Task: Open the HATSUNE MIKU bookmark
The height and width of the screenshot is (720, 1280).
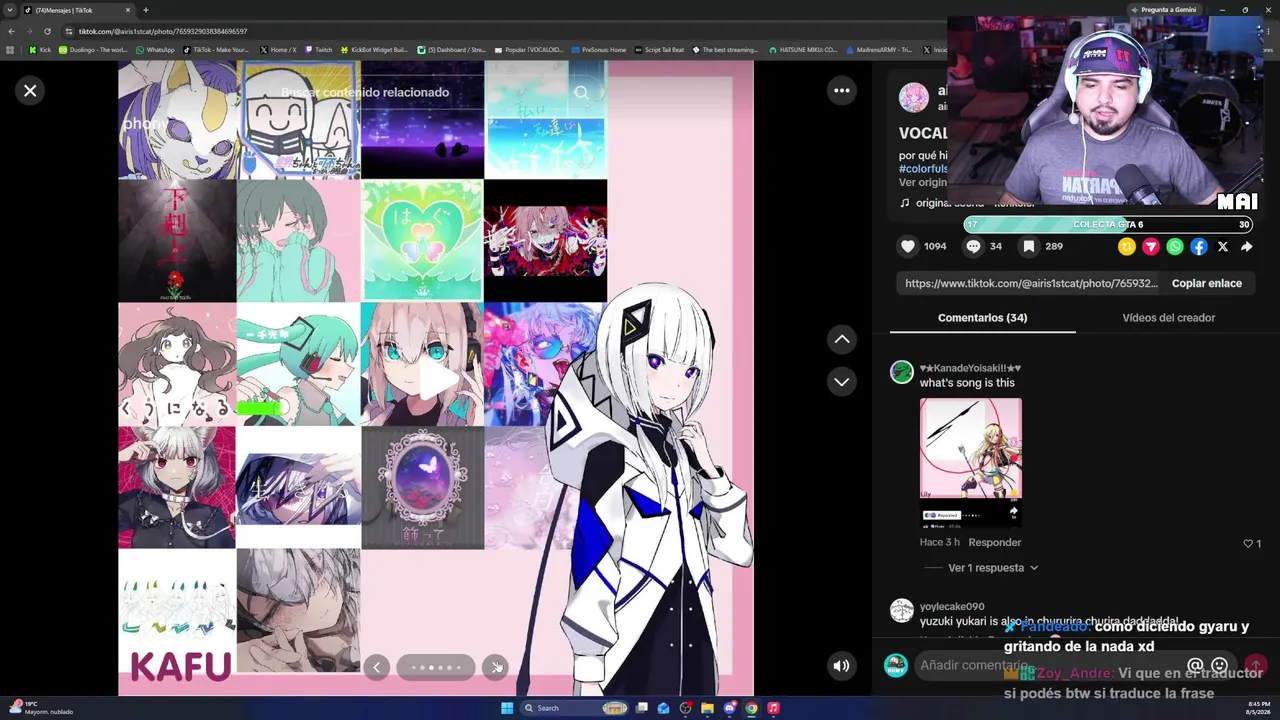Action: tap(802, 50)
